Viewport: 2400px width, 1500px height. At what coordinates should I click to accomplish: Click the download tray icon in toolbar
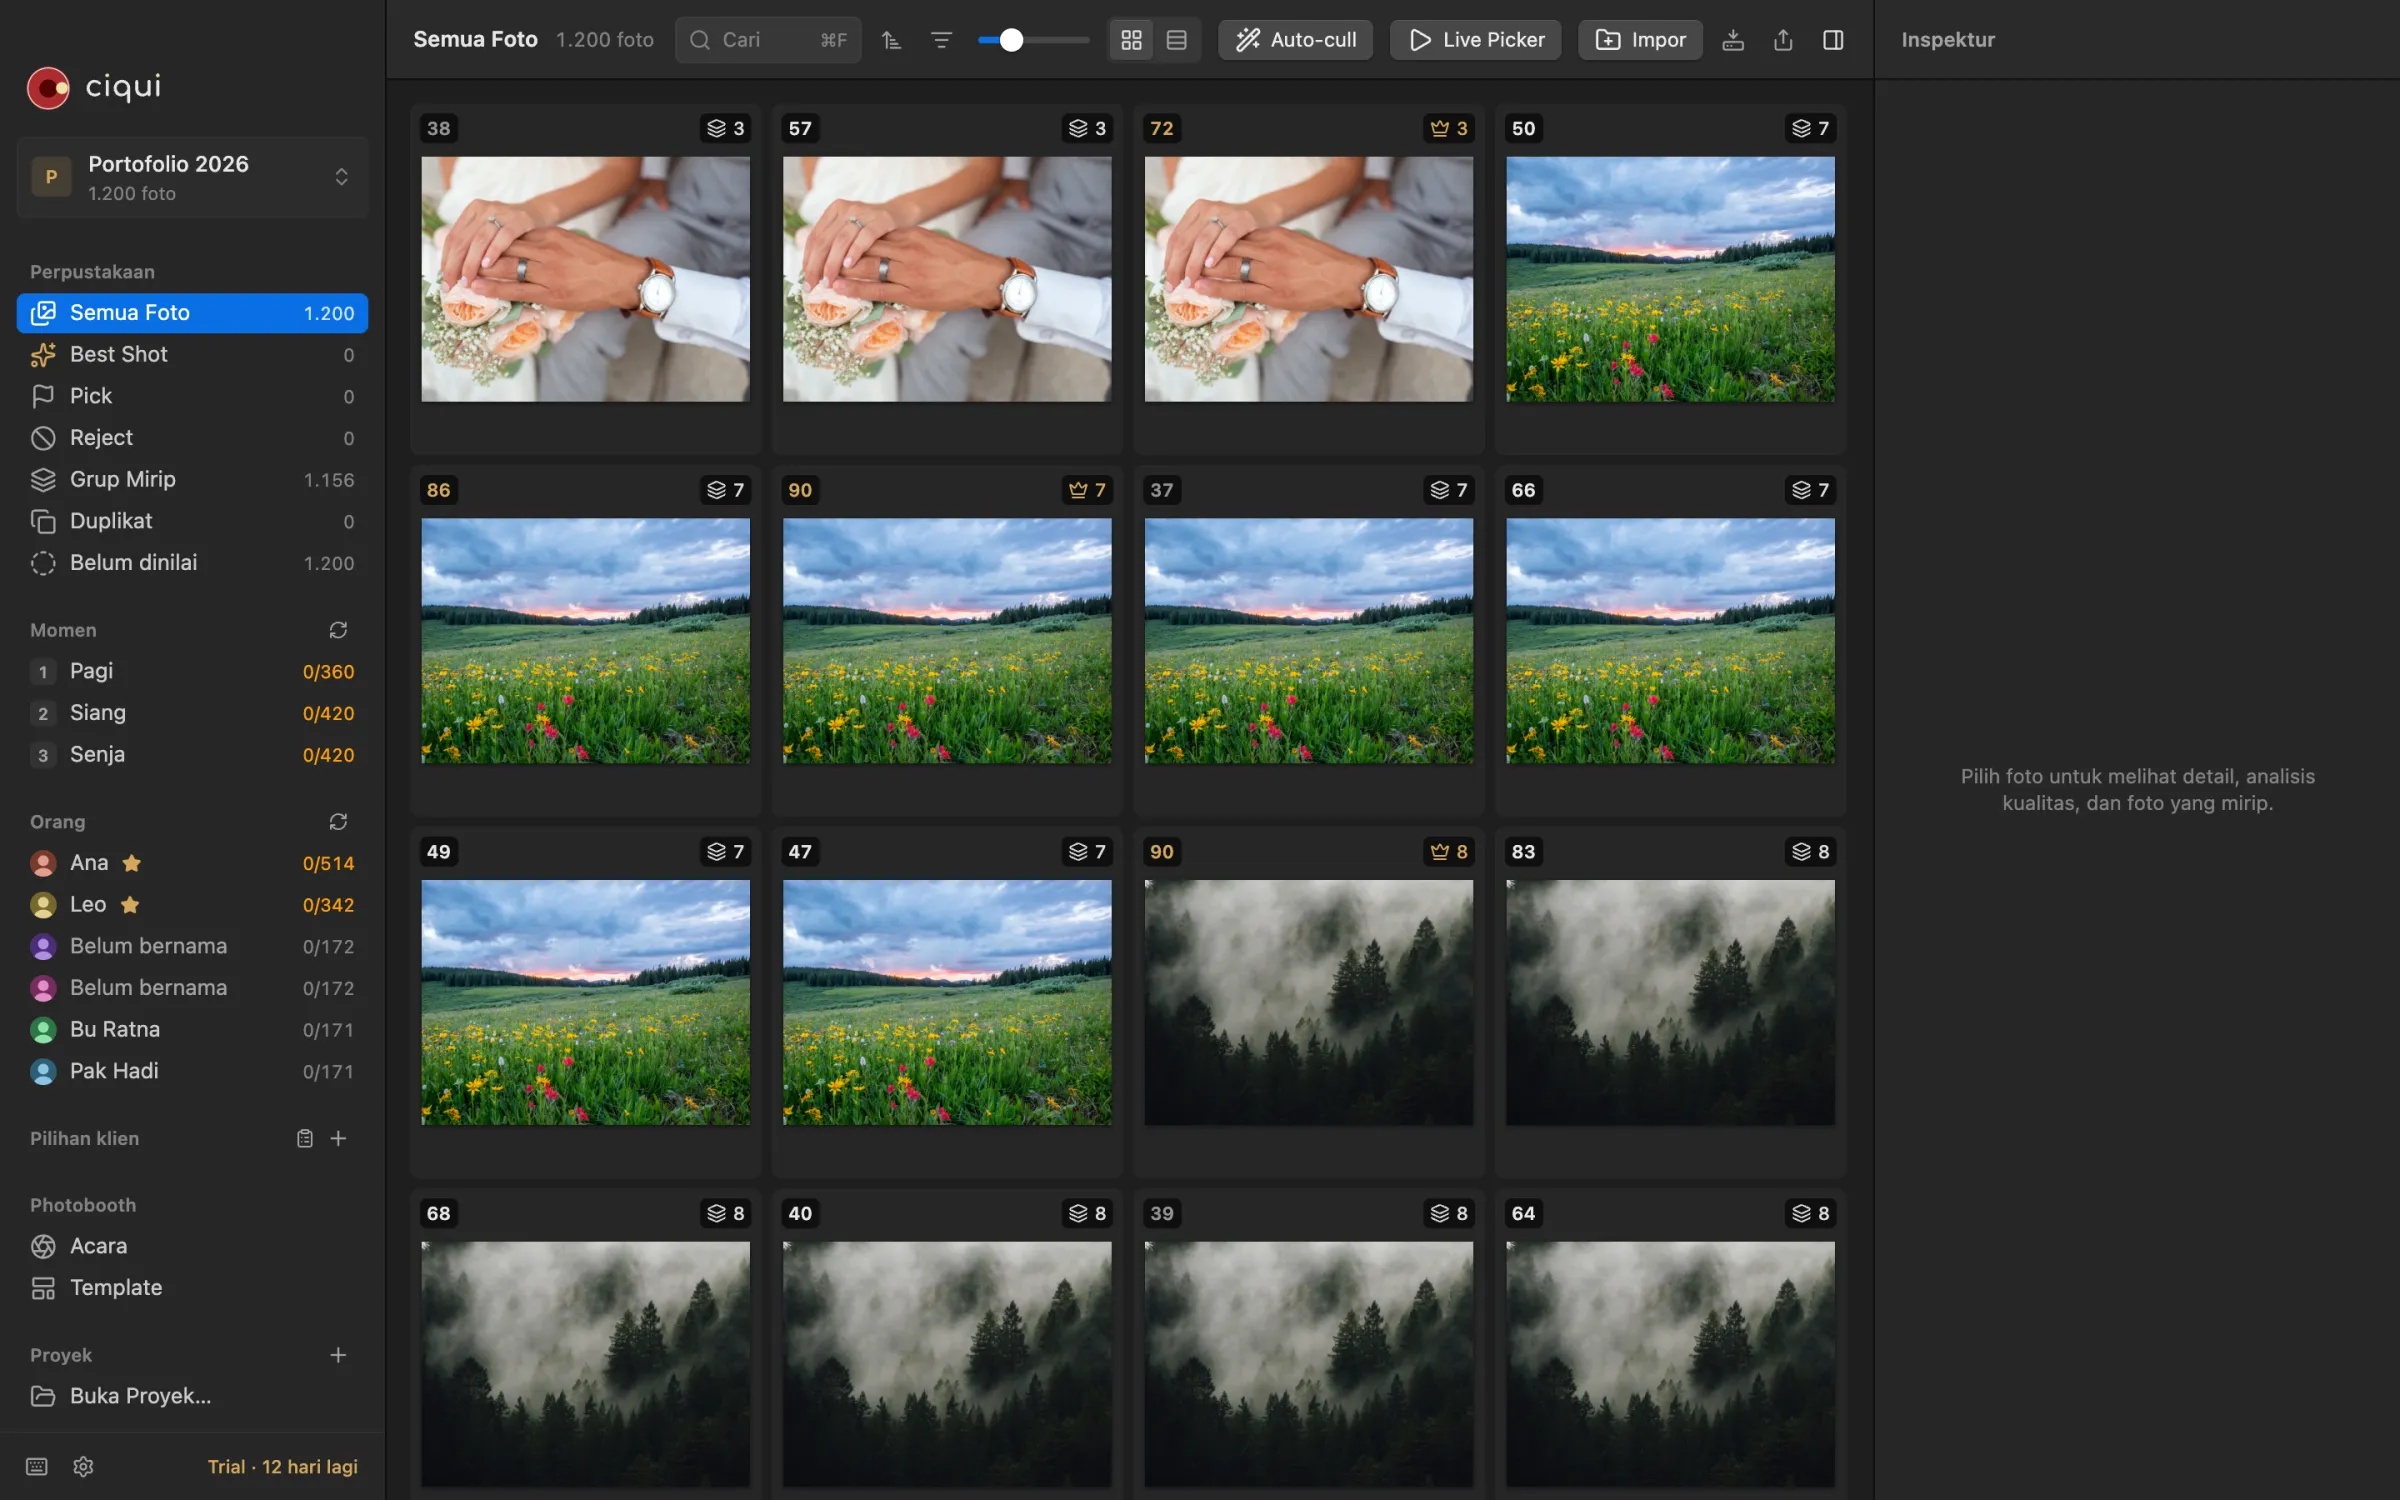pyautogui.click(x=1733, y=40)
